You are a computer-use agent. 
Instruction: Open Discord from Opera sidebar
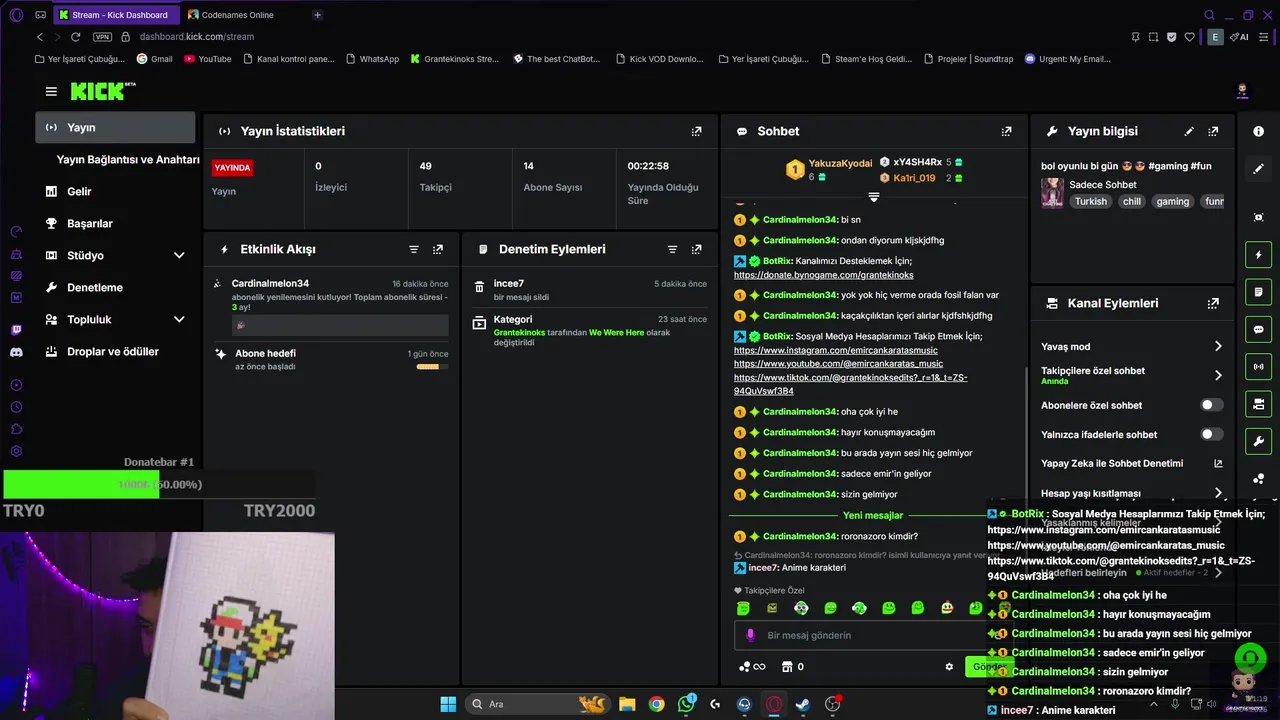point(16,352)
